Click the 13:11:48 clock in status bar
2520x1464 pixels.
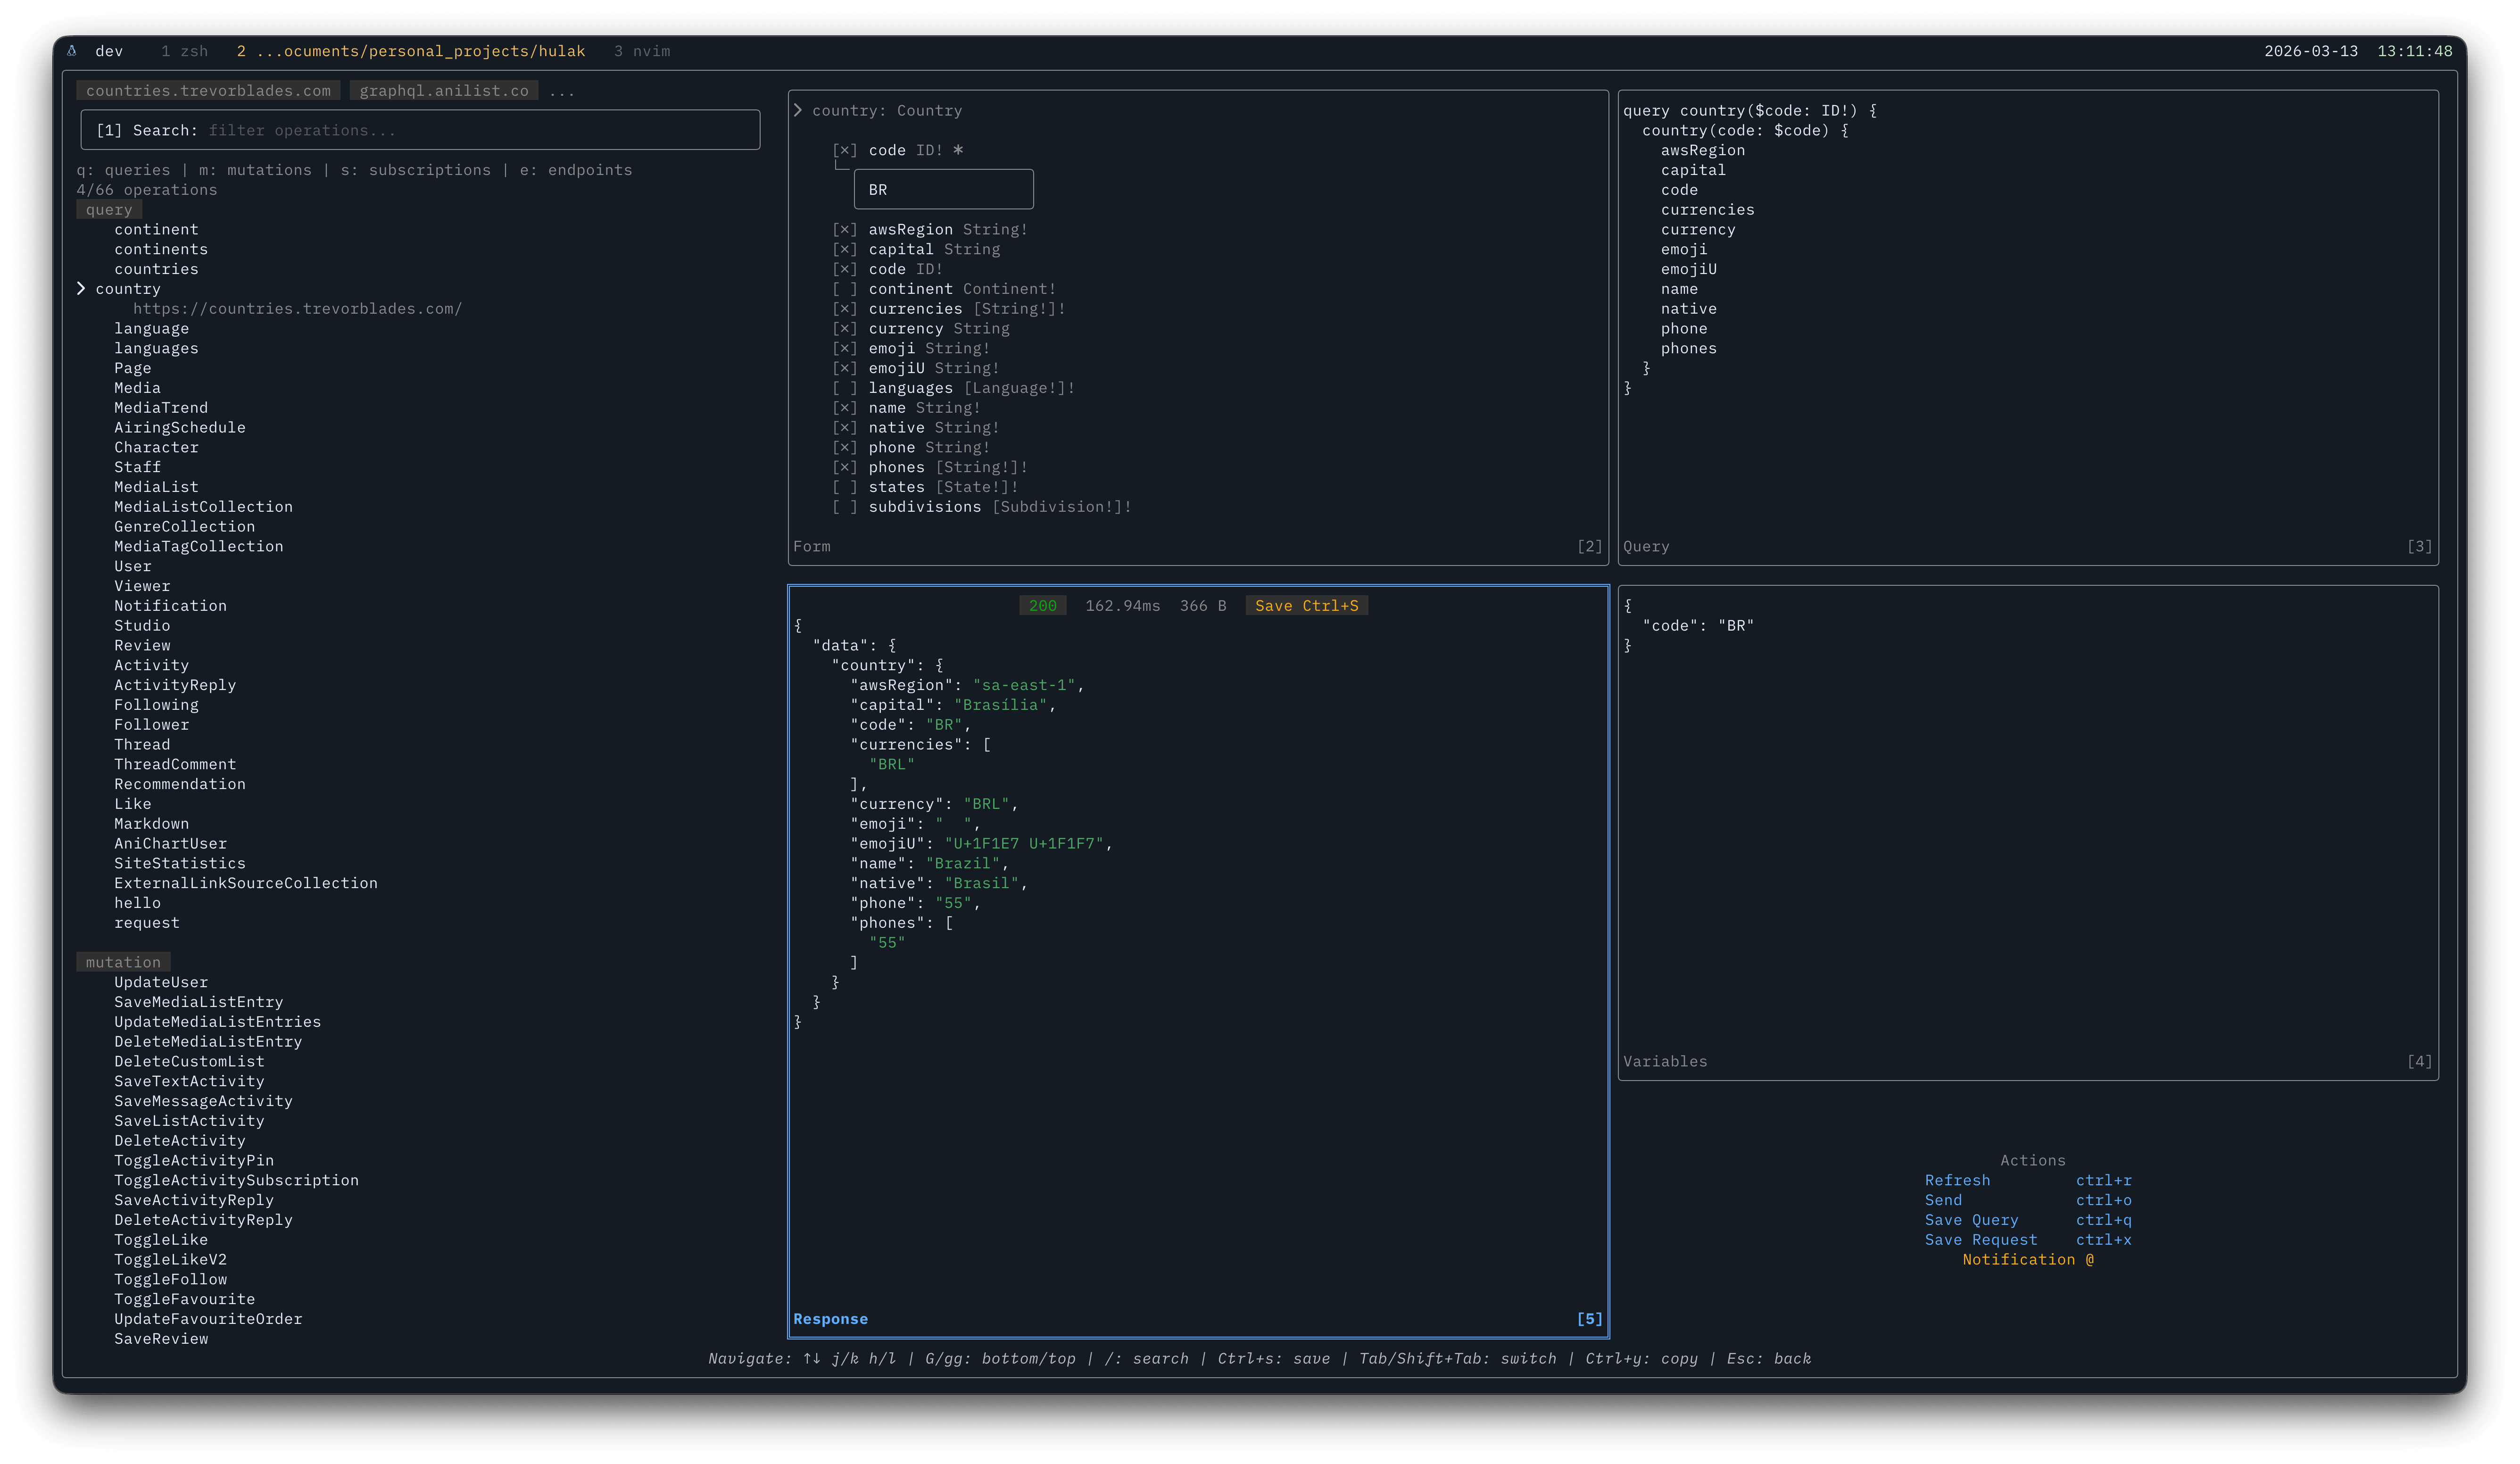[2414, 51]
